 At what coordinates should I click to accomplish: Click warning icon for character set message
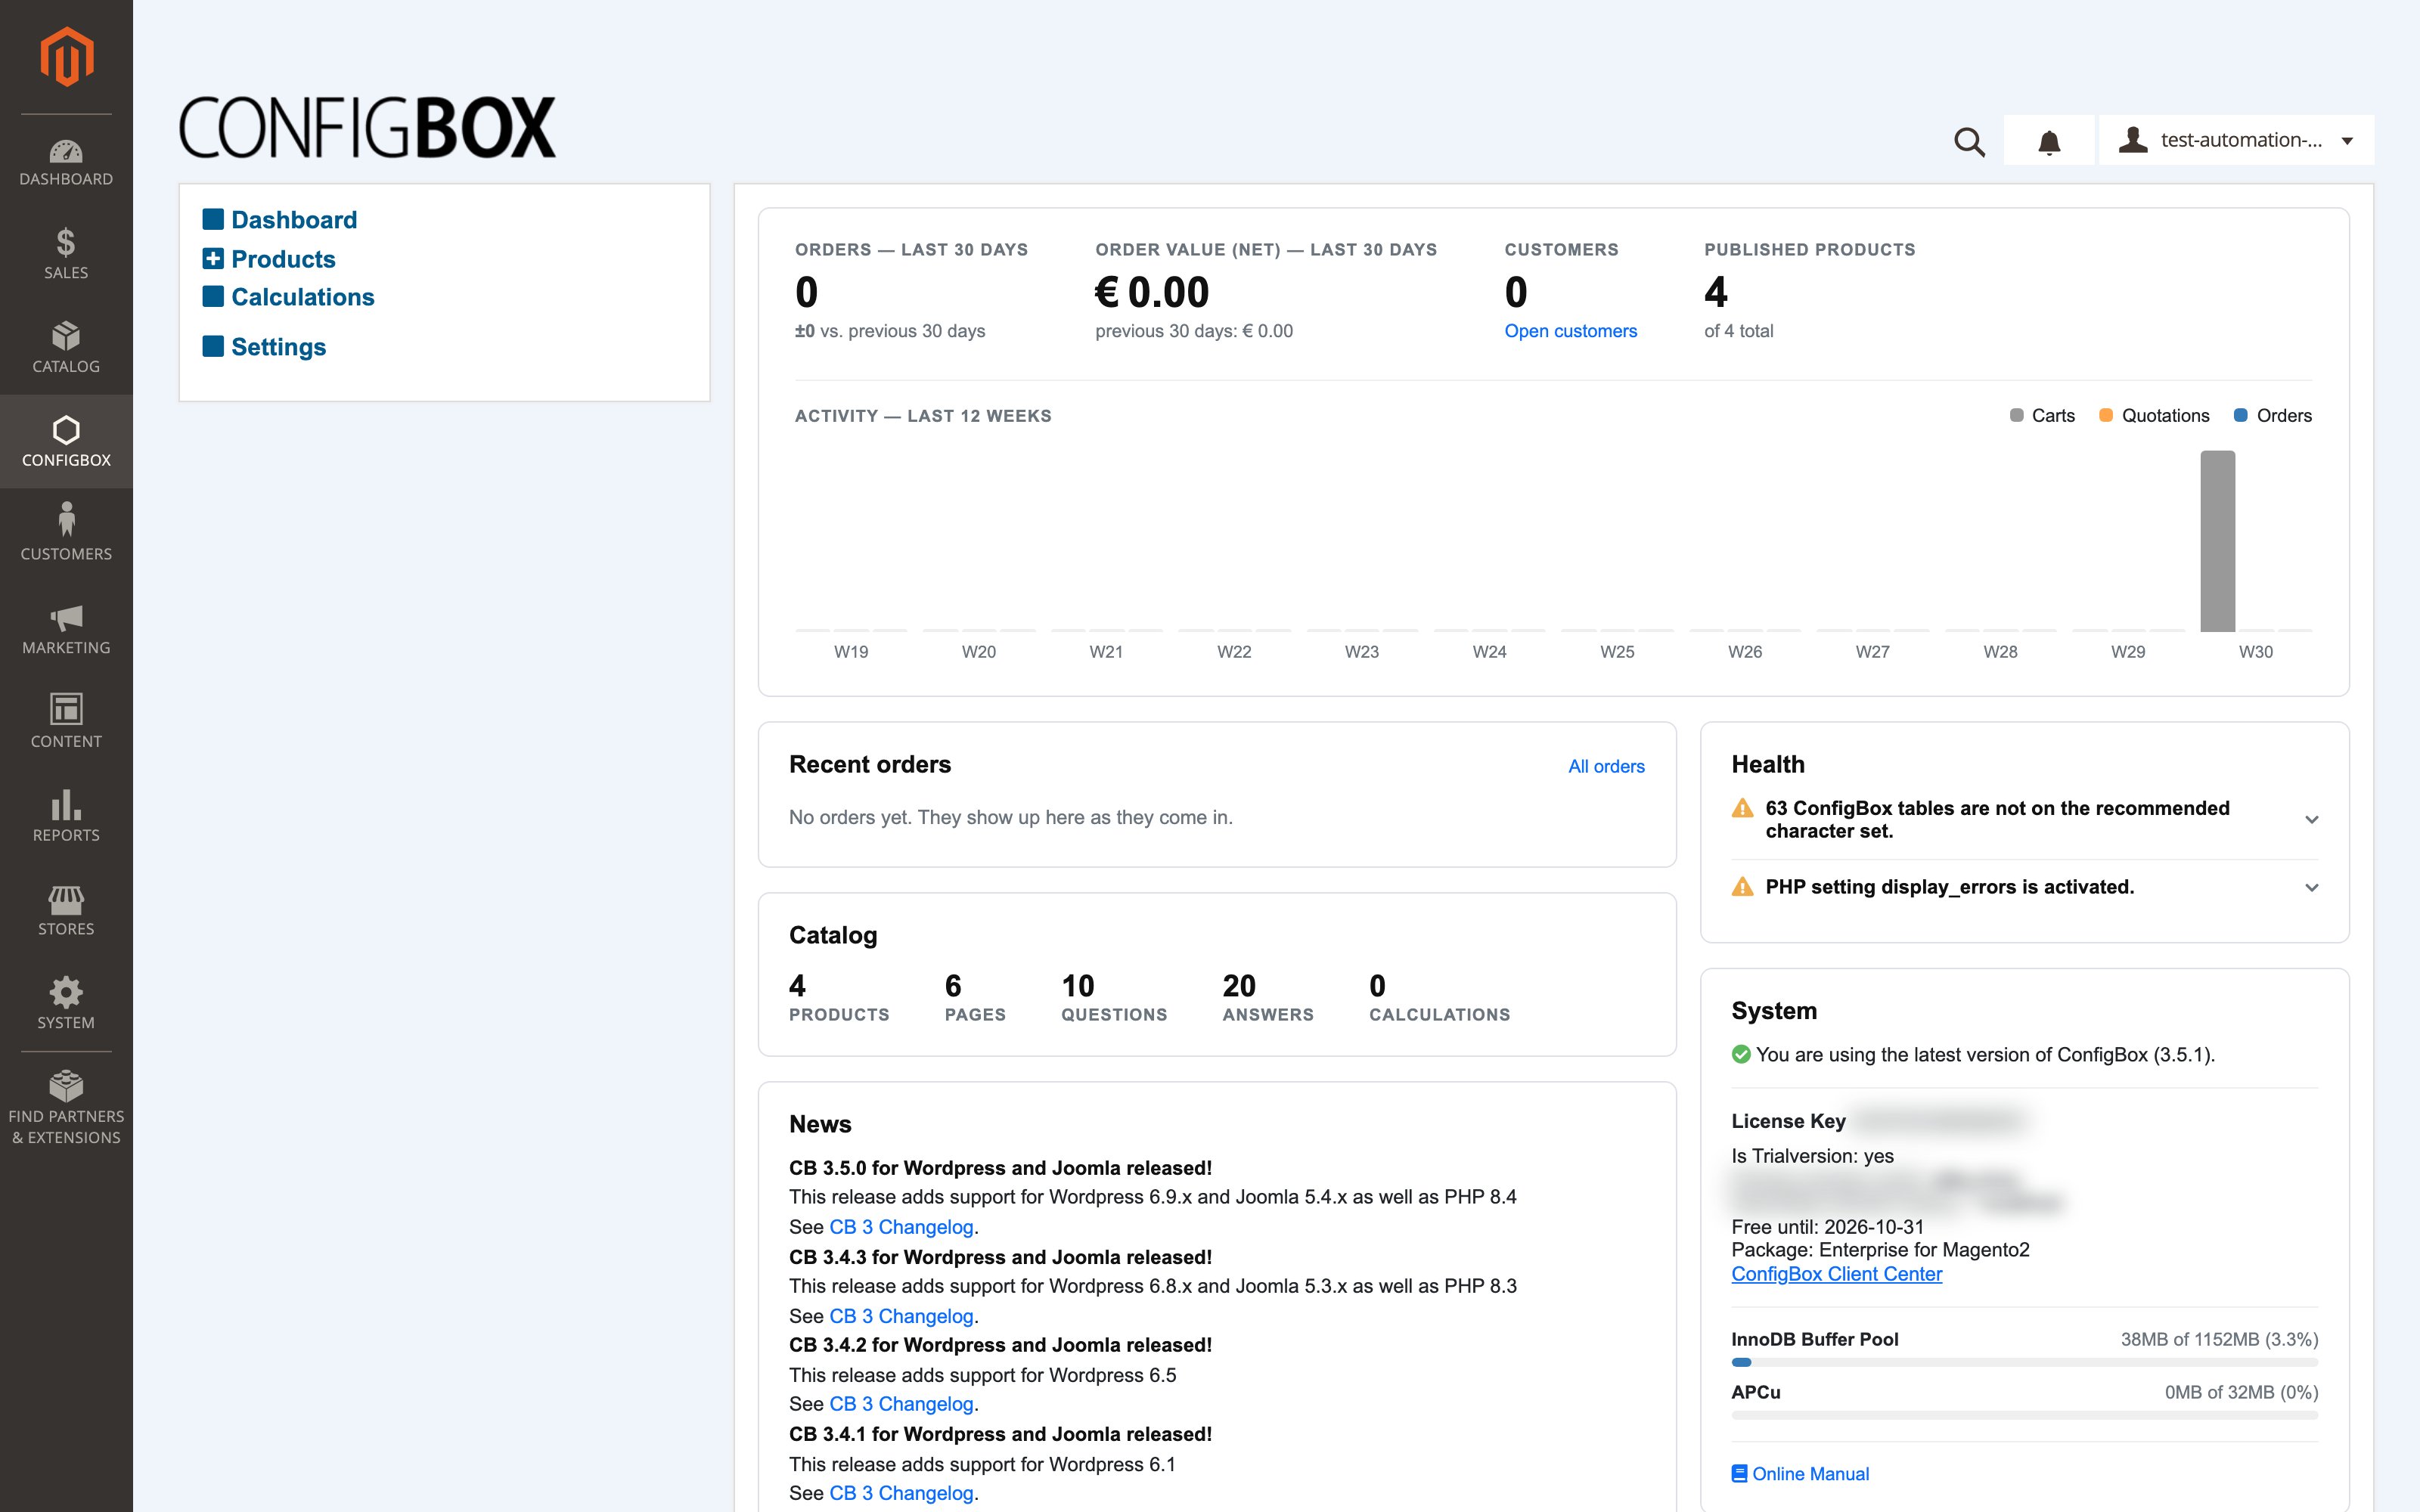click(x=1742, y=808)
